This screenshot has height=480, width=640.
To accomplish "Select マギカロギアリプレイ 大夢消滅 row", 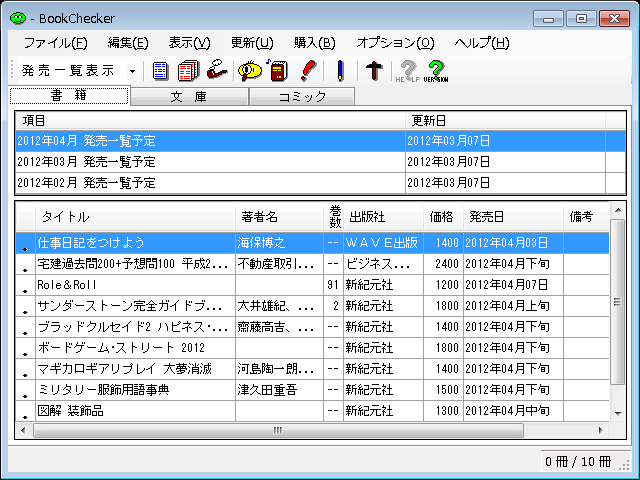I will pyautogui.click(x=312, y=369).
